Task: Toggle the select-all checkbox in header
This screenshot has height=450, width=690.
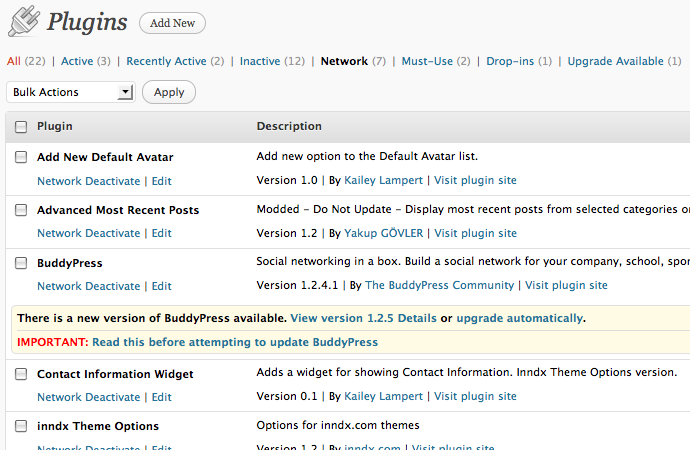Action: [x=21, y=127]
